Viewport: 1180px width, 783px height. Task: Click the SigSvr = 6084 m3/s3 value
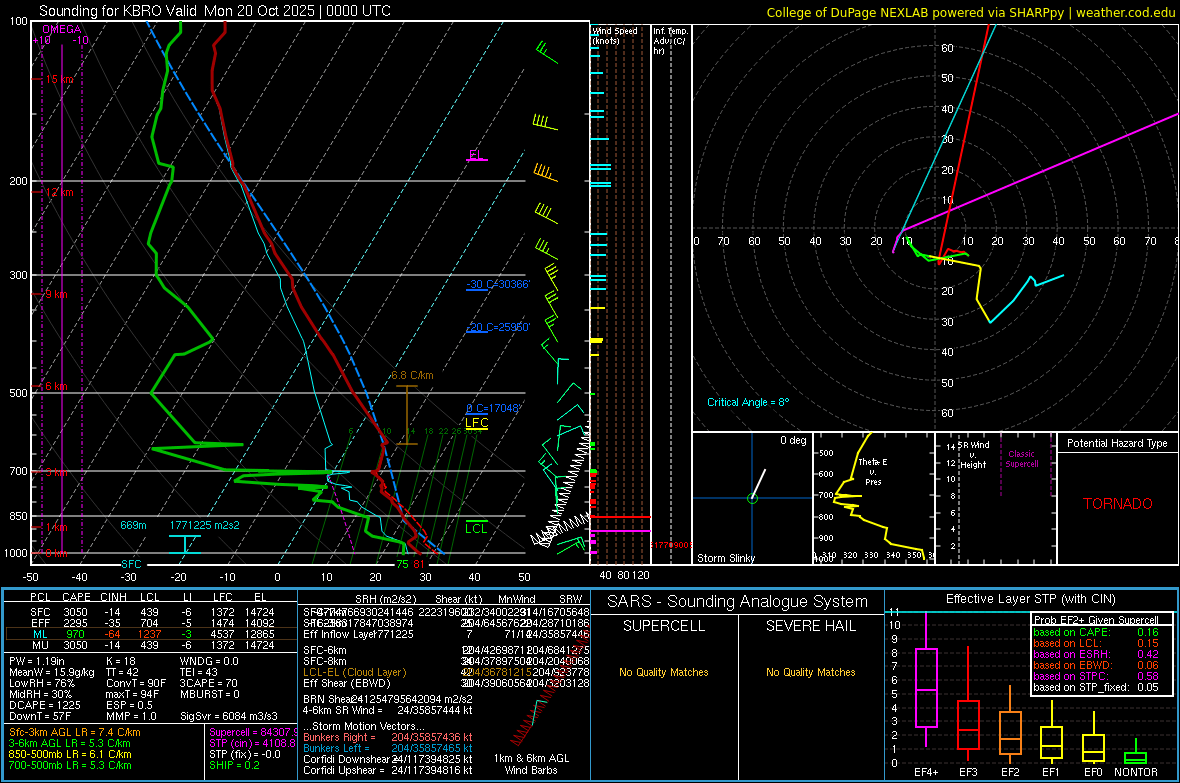pos(229,716)
